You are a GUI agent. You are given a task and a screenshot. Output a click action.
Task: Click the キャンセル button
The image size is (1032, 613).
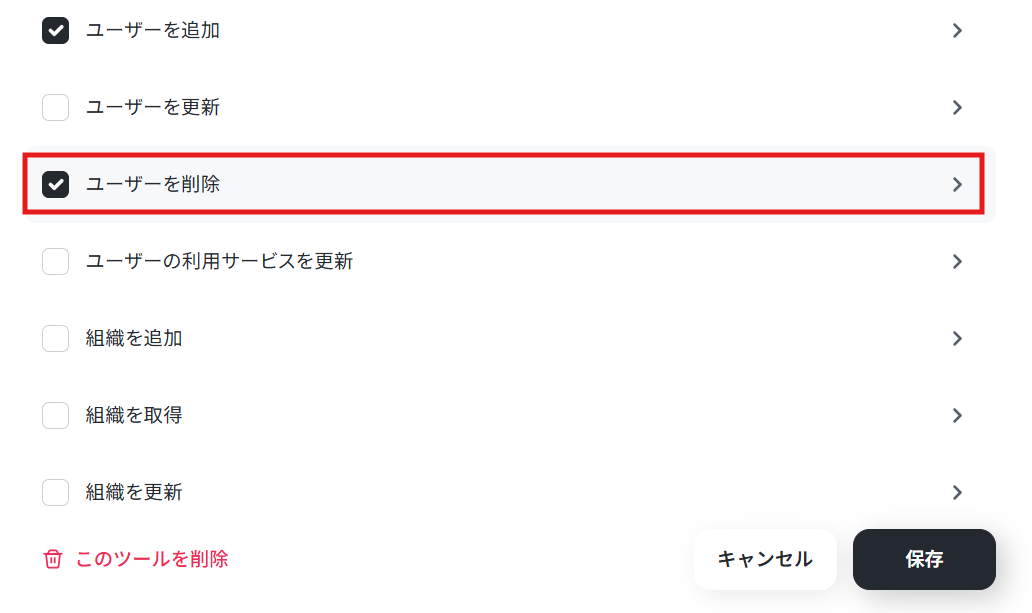[x=765, y=559]
